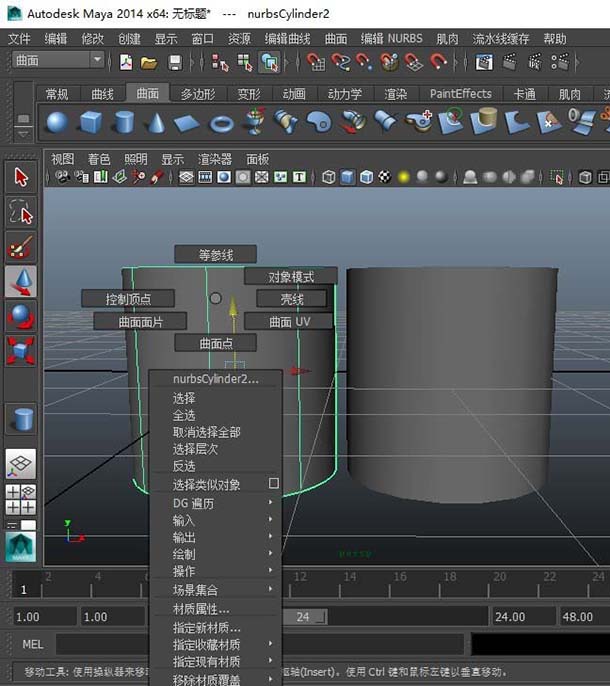Create a NURBS sphere from the shelf
Screen dimensions: 610x686
click(x=57, y=122)
